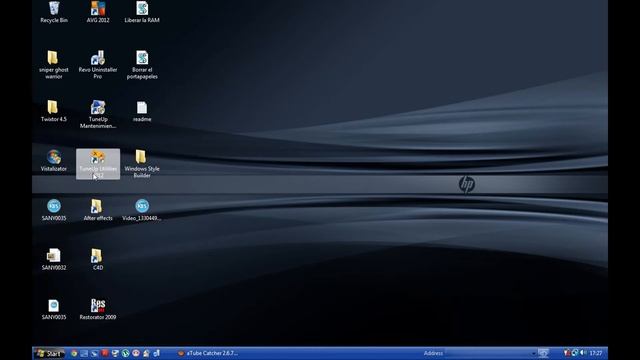Select the SANY0035 video with round blue icon

tap(53, 210)
